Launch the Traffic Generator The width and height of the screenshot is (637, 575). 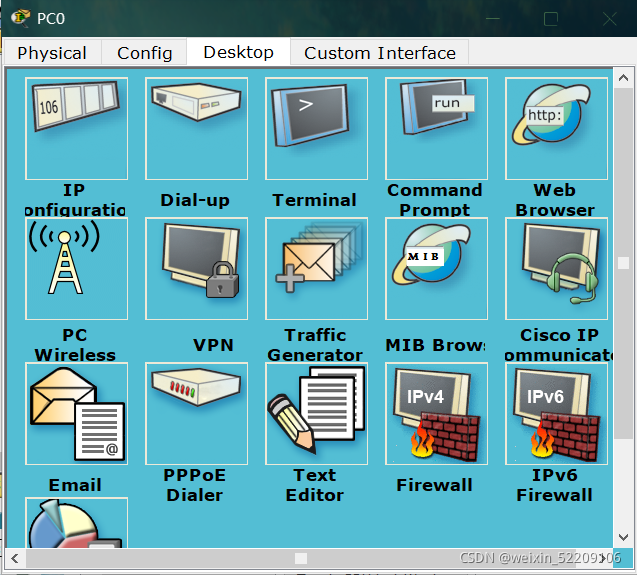click(316, 269)
